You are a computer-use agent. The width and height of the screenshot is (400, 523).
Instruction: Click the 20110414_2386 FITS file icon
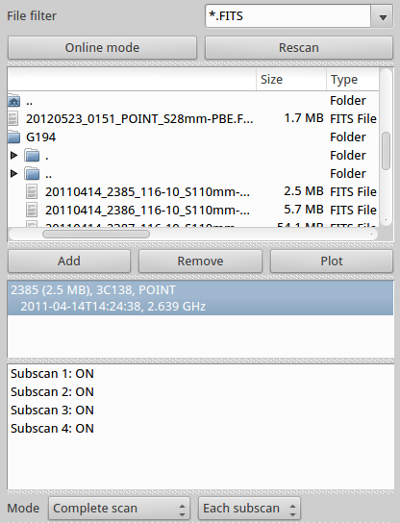click(32, 210)
